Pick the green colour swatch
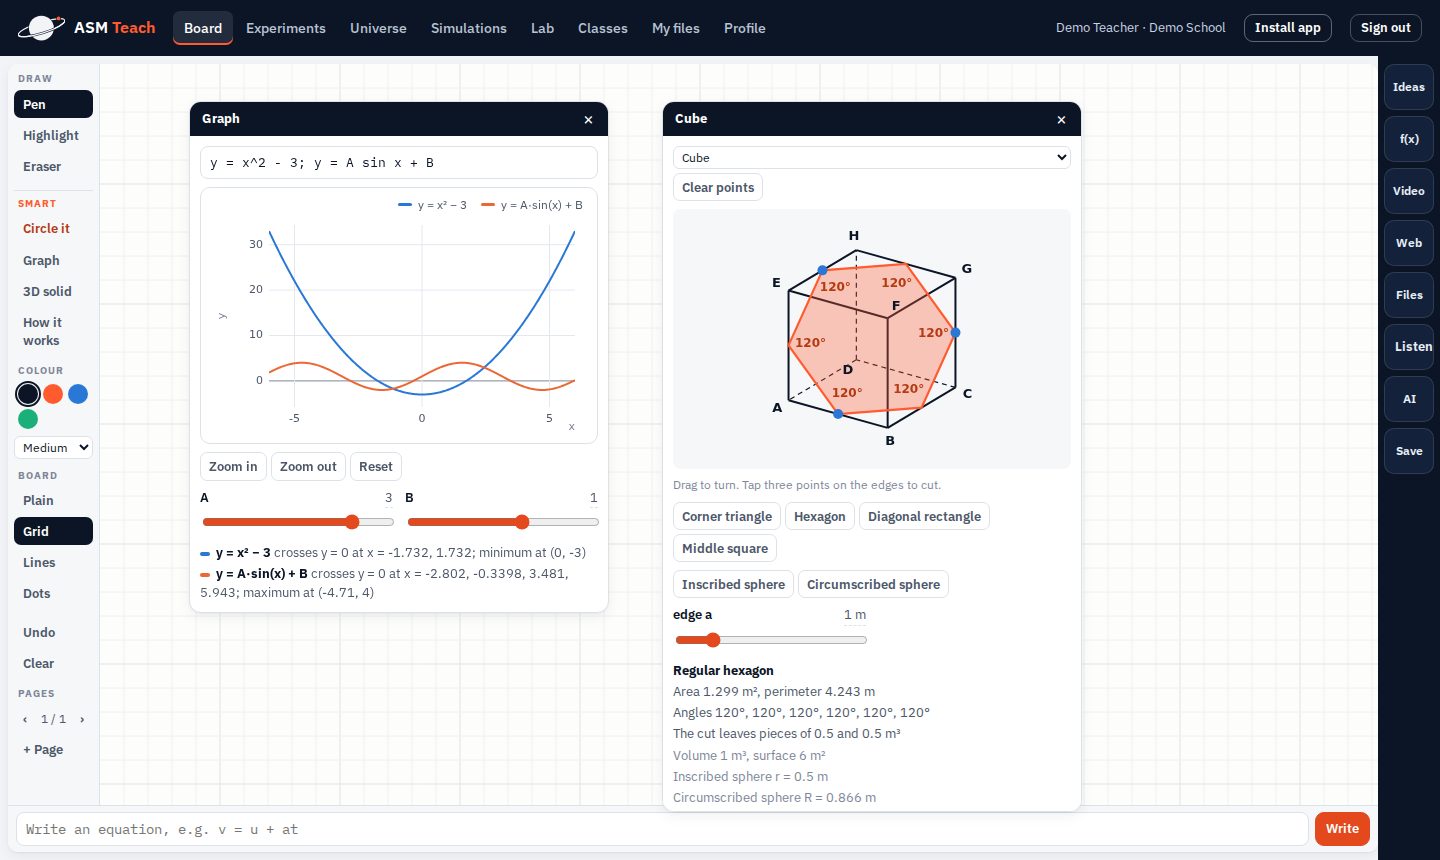The height and width of the screenshot is (860, 1440). [x=28, y=419]
